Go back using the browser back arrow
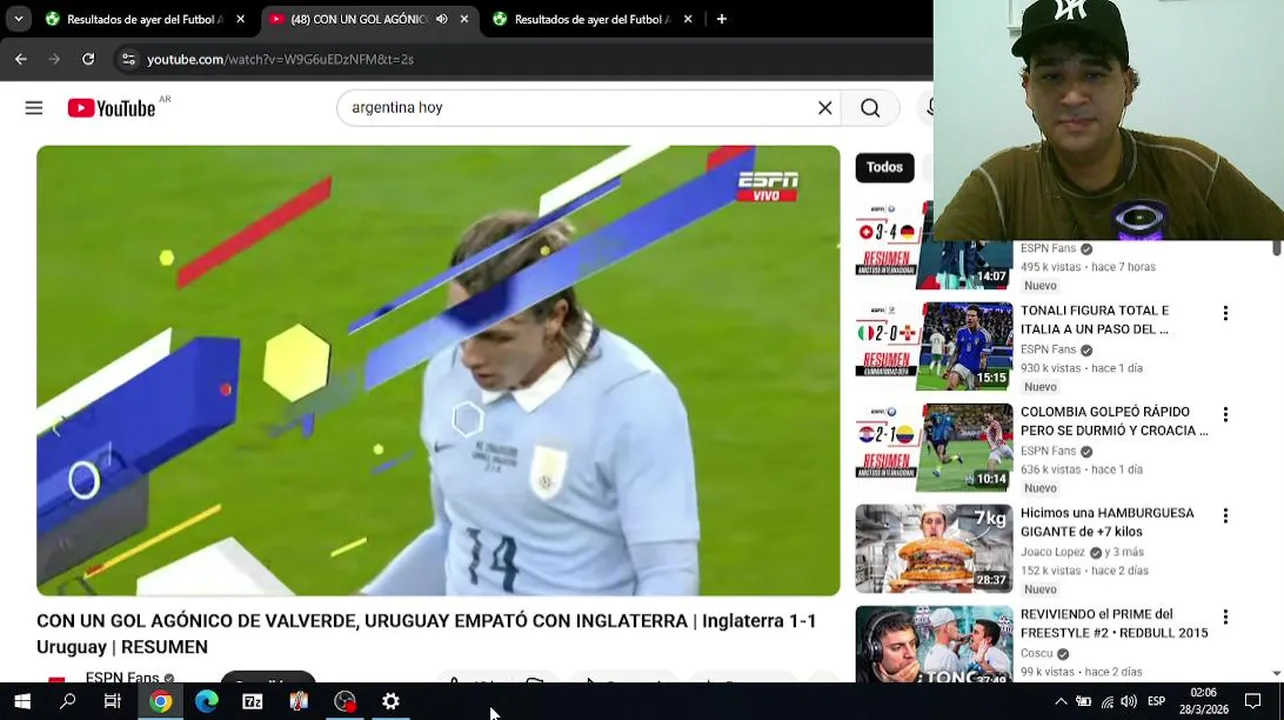Viewport: 1284px width, 720px height. tap(21, 59)
